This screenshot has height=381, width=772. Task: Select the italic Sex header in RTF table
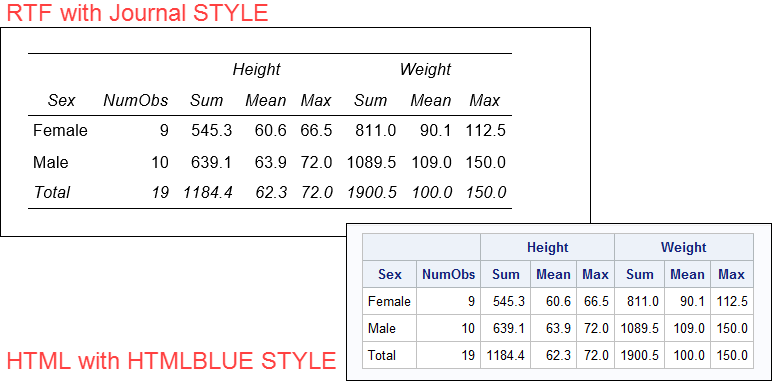pyautogui.click(x=62, y=100)
